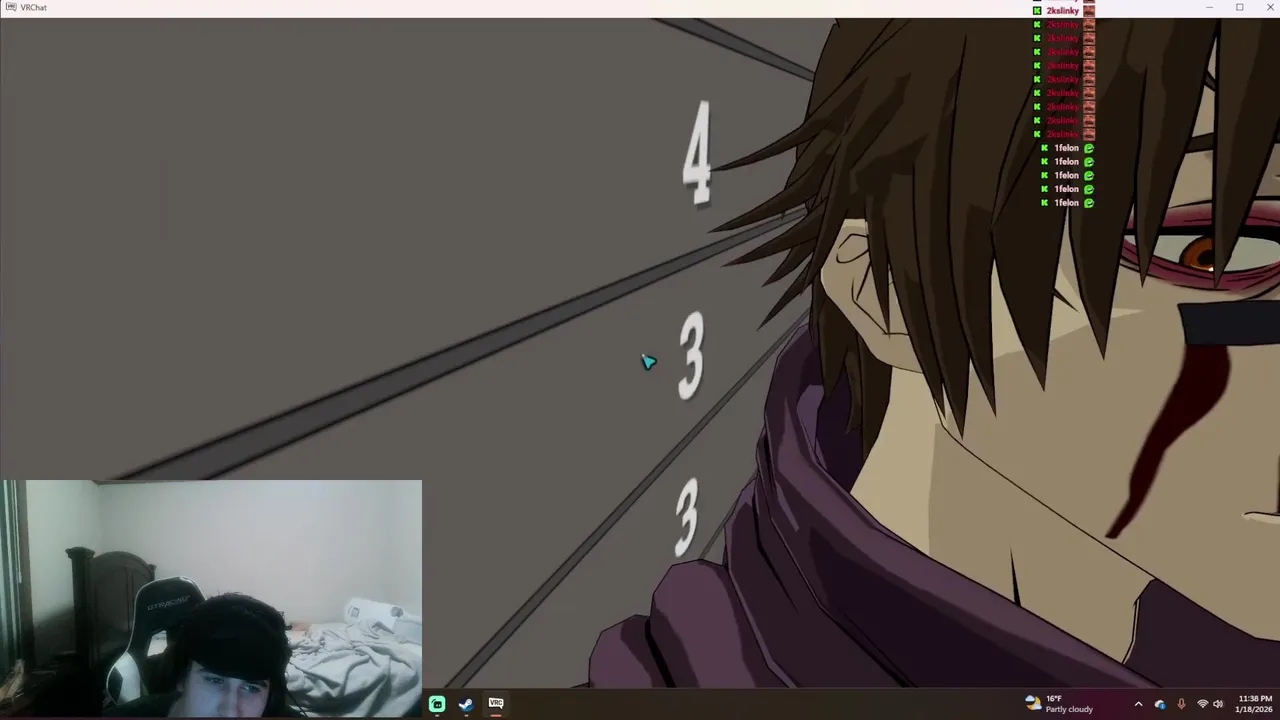
Task: Open the cloud sync tray icon
Action: (x=1160, y=704)
